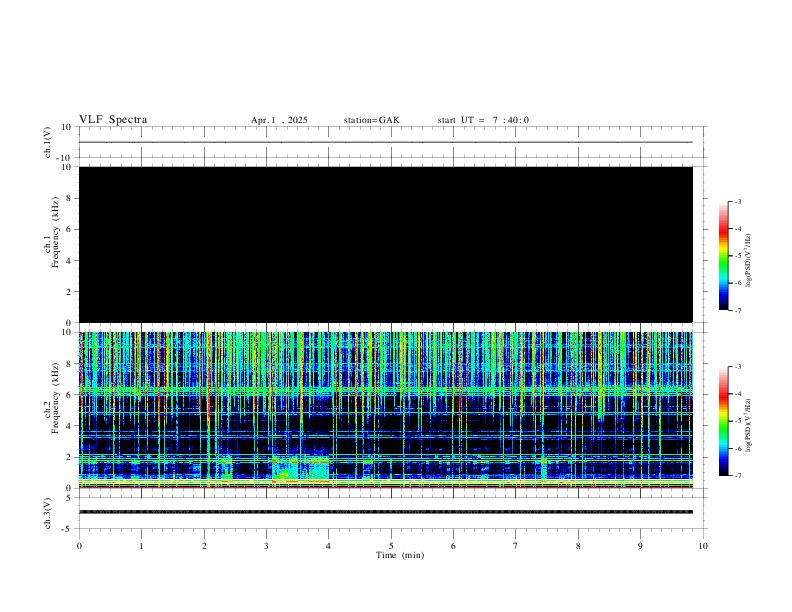Click the "4" tick on ch.1 Frequency axis

pyautogui.click(x=70, y=261)
